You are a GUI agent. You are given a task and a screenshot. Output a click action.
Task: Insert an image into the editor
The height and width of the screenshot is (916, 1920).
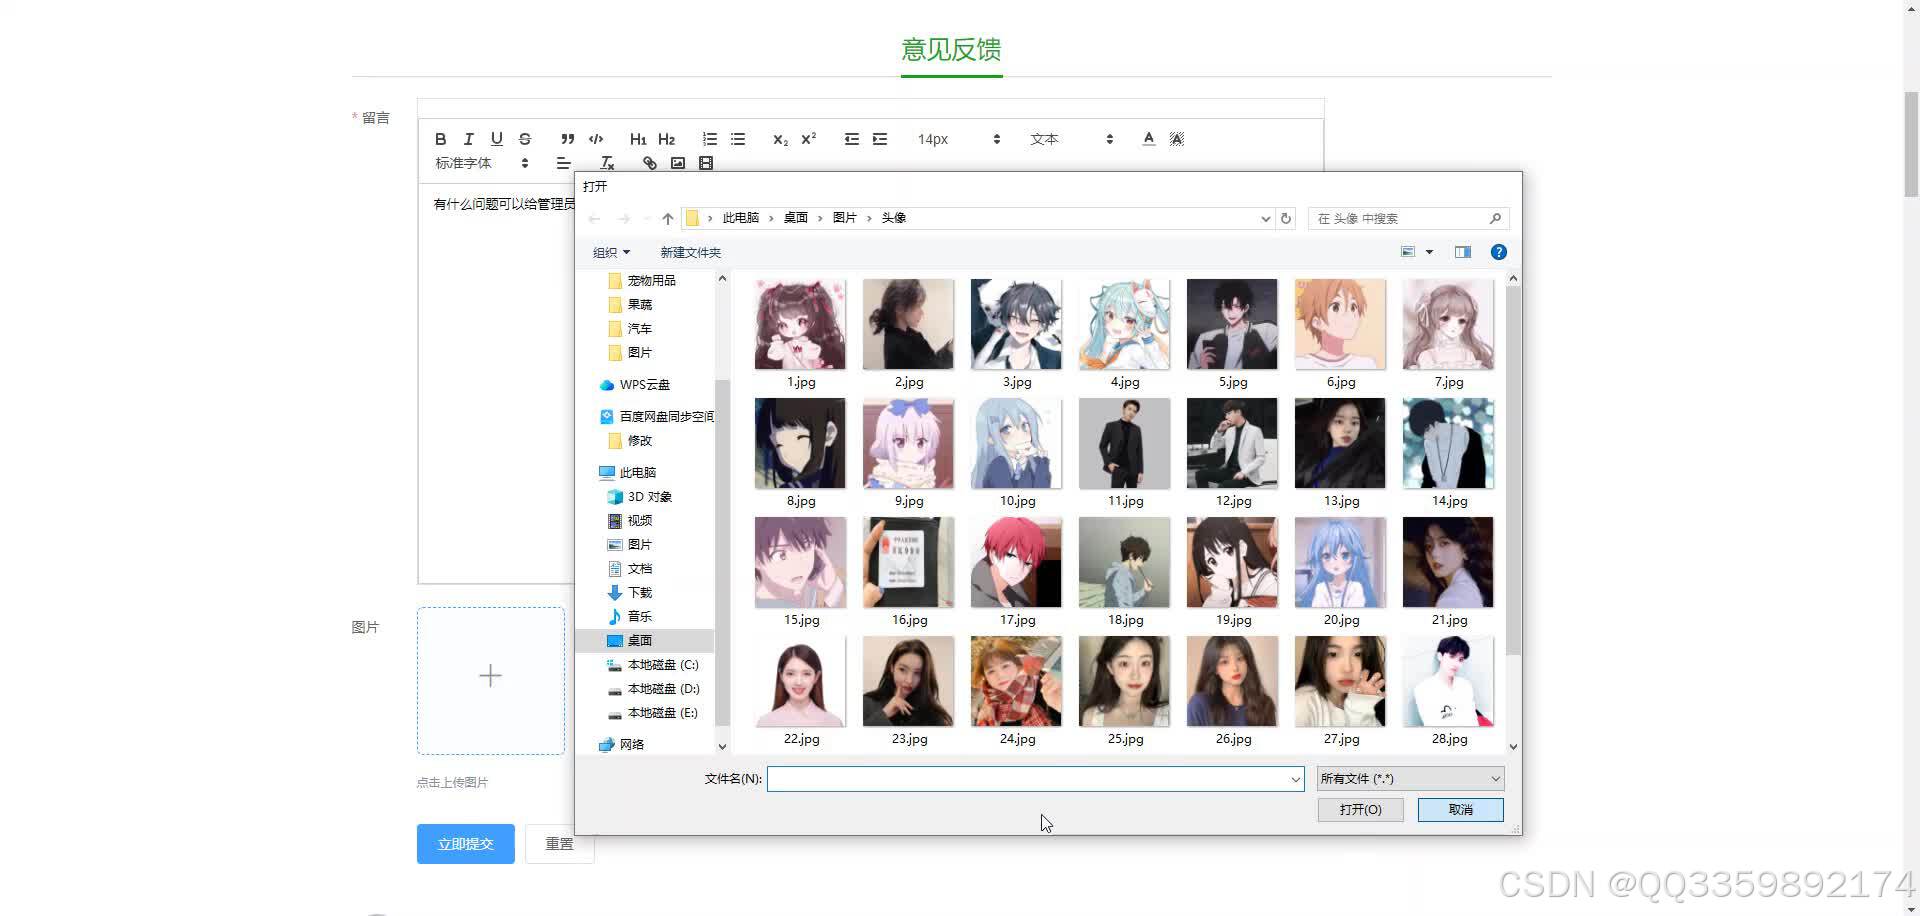pyautogui.click(x=678, y=163)
